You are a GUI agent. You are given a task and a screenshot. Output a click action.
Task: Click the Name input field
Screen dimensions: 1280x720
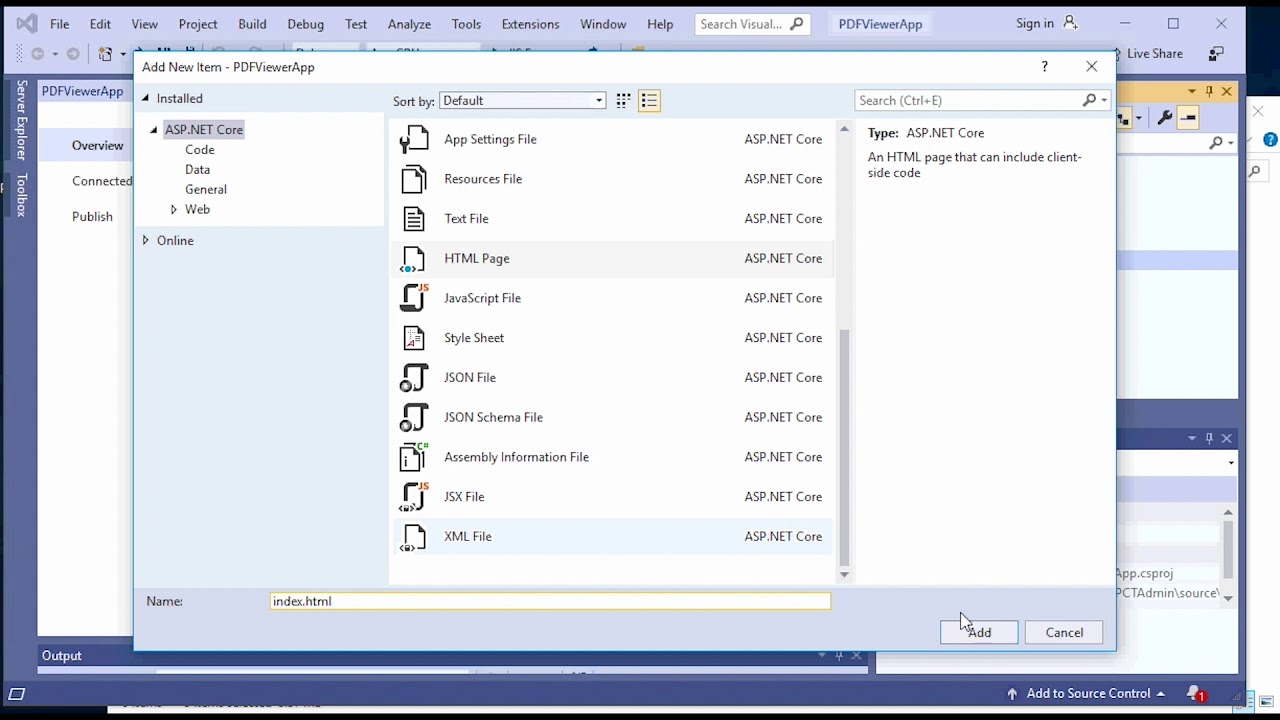pos(550,601)
